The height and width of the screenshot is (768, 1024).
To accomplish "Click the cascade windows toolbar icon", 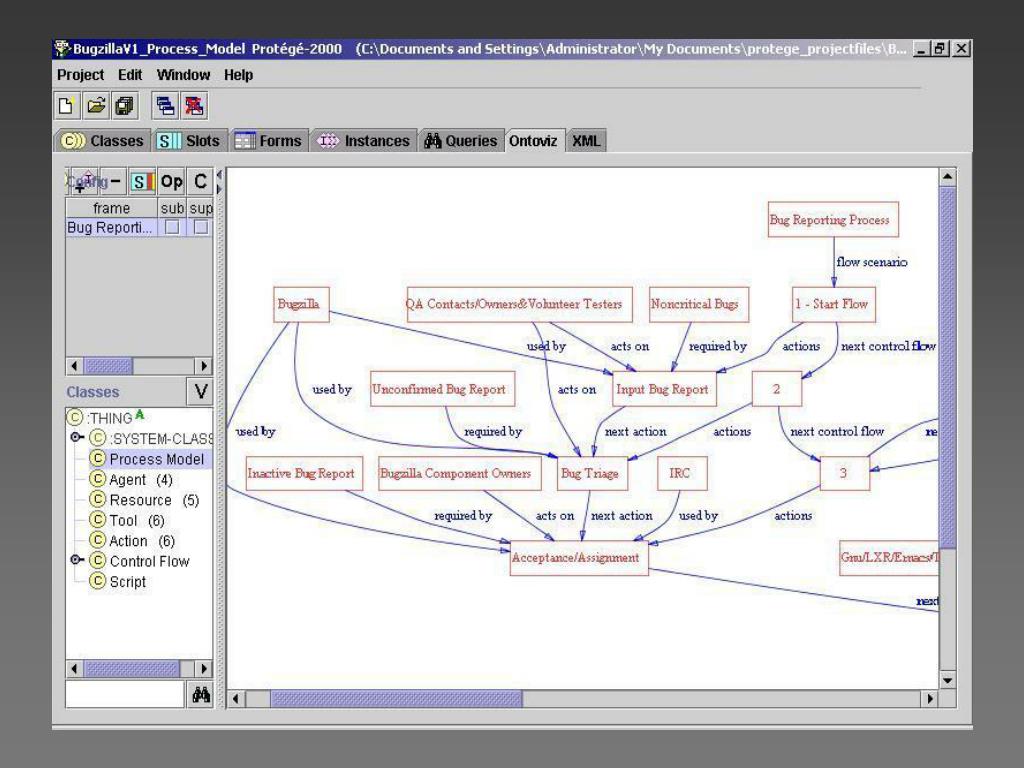I will 165,106.
